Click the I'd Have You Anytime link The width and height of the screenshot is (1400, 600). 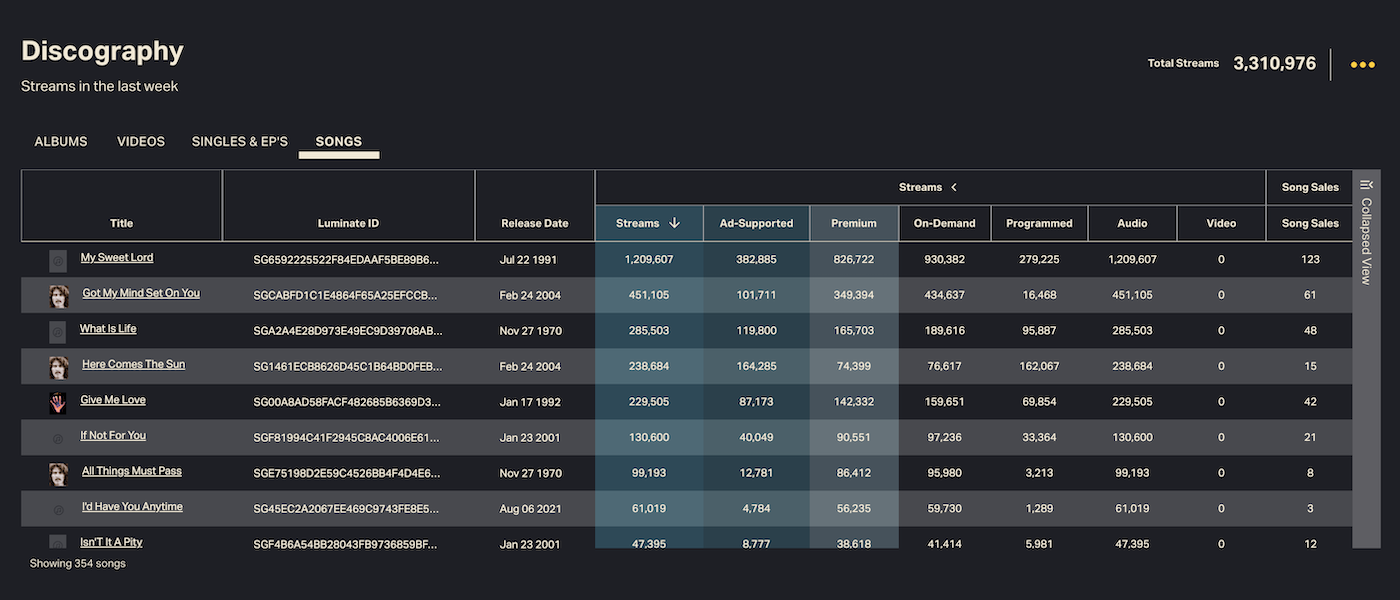[132, 507]
